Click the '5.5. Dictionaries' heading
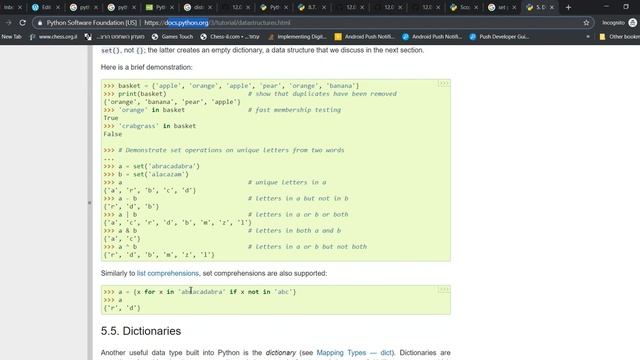 tap(141, 331)
